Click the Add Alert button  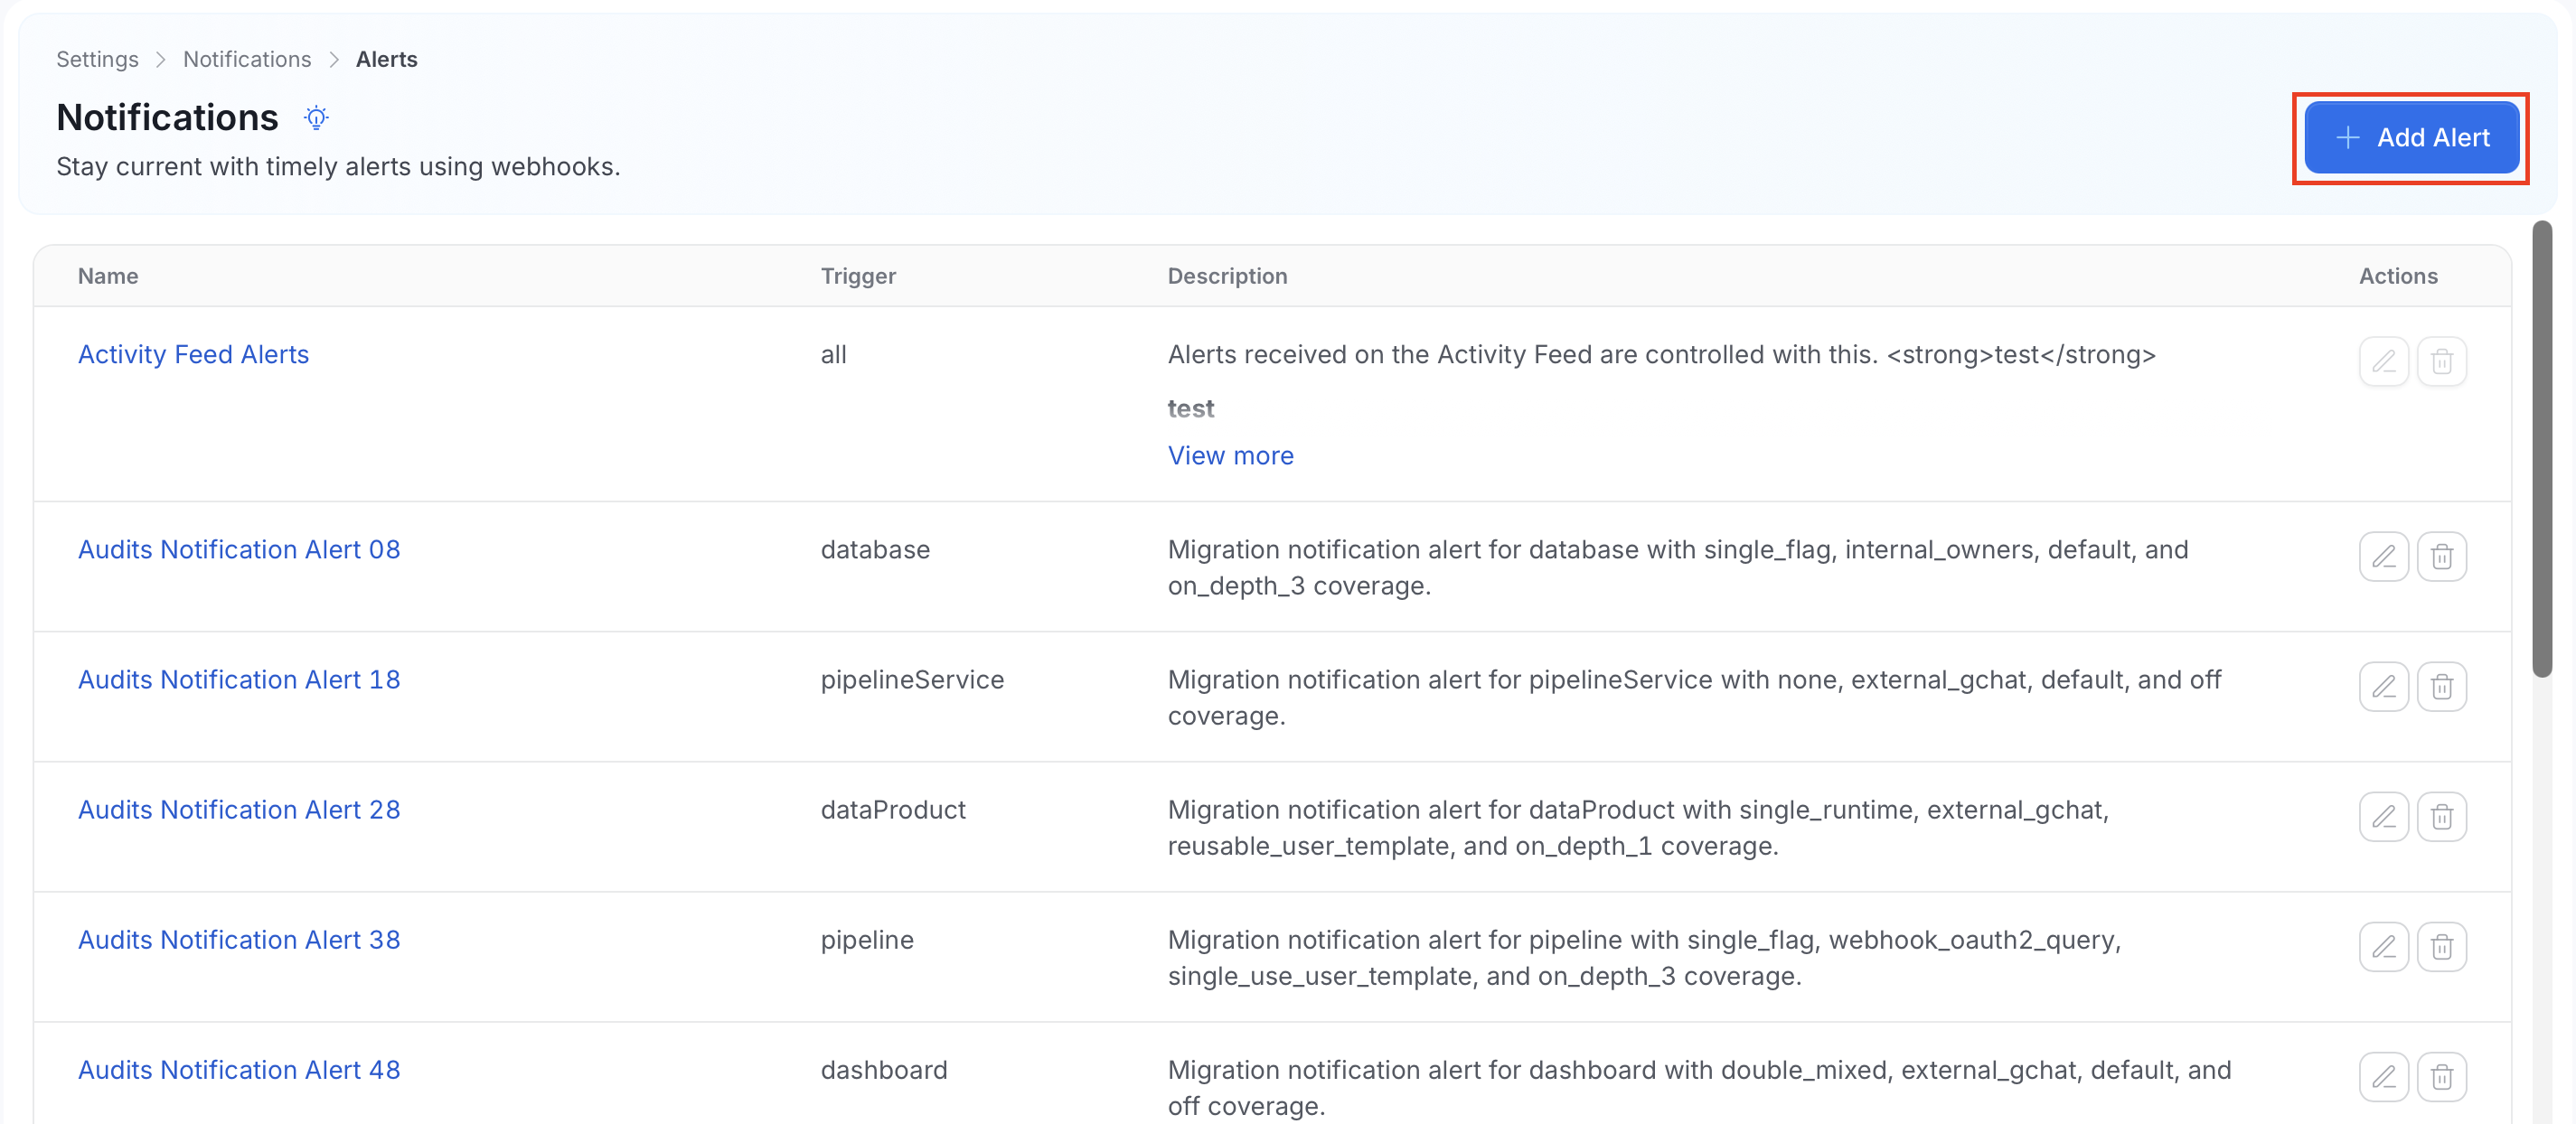pyautogui.click(x=2411, y=138)
